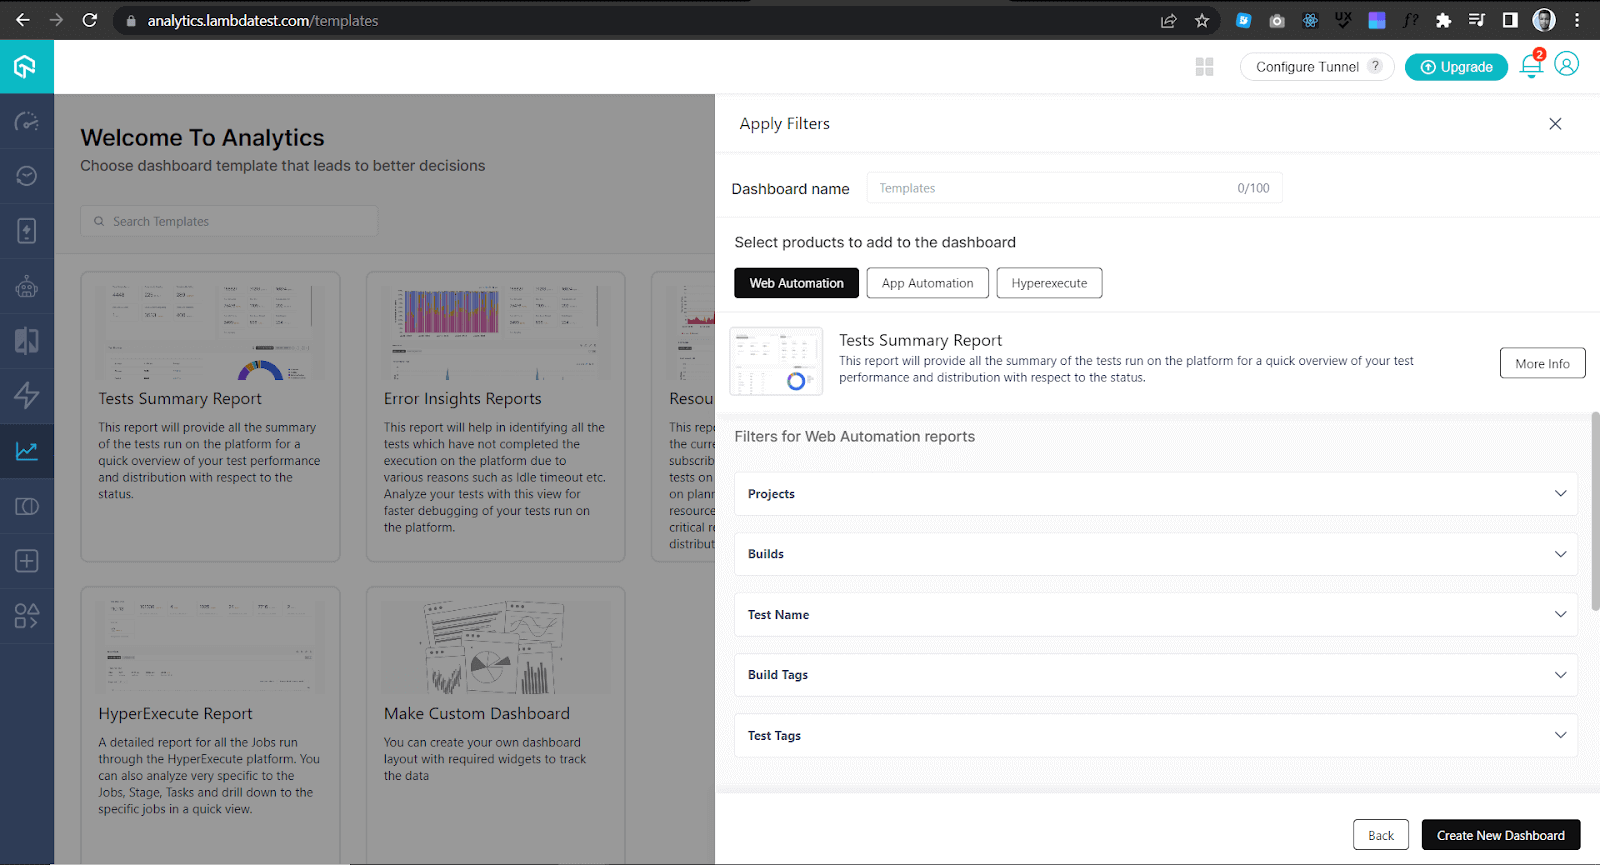Select the Tests Summary Report template card
This screenshot has height=865, width=1600.
pyautogui.click(x=210, y=417)
